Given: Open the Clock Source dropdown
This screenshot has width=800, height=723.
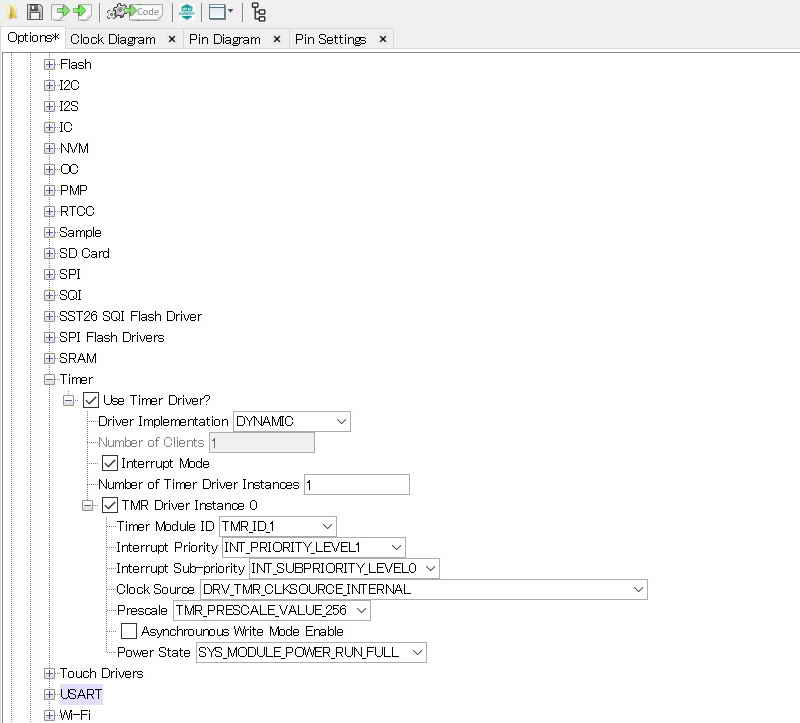Looking at the screenshot, I should click(x=423, y=589).
